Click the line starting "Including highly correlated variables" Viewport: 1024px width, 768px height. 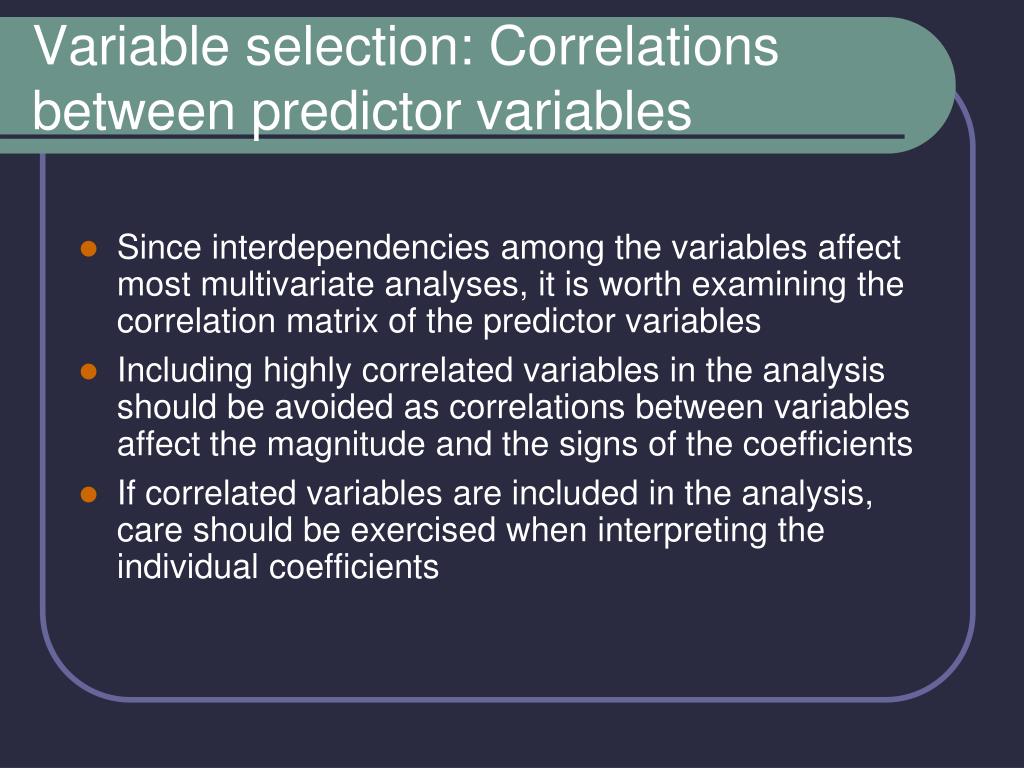(501, 370)
